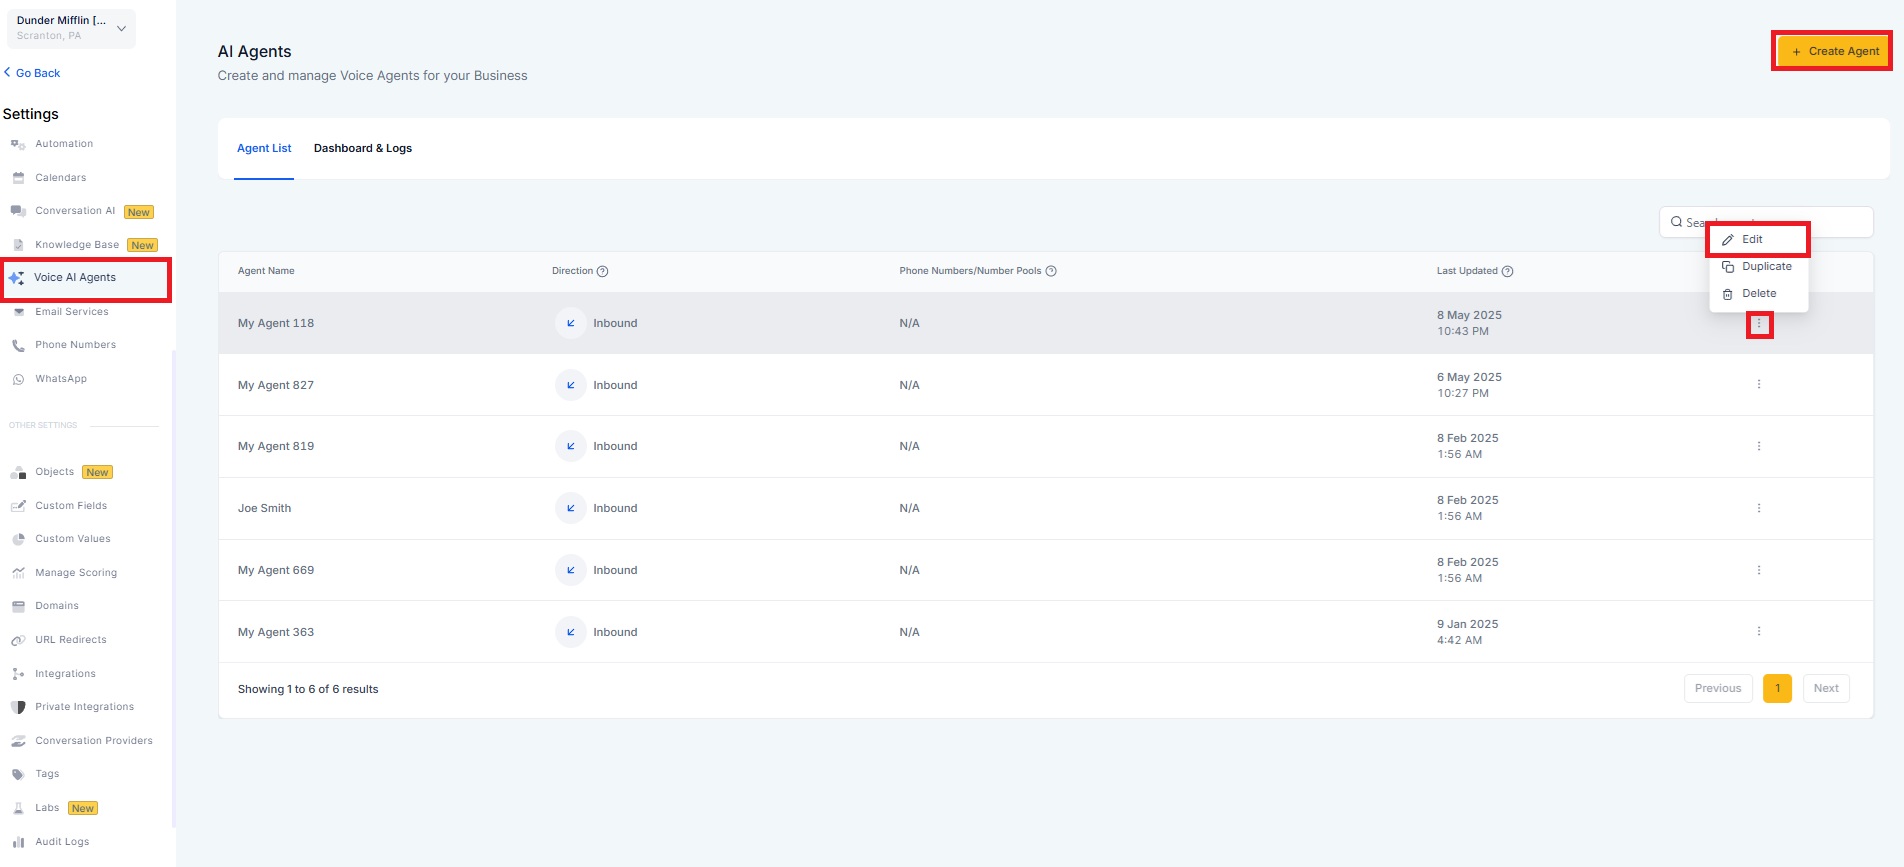1904x867 pixels.
Task: Open the three-dot menu for My Agent 363
Action: [1759, 632]
